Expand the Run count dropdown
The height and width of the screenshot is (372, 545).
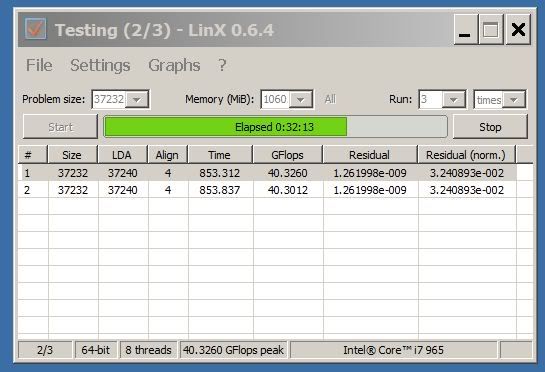coord(453,100)
